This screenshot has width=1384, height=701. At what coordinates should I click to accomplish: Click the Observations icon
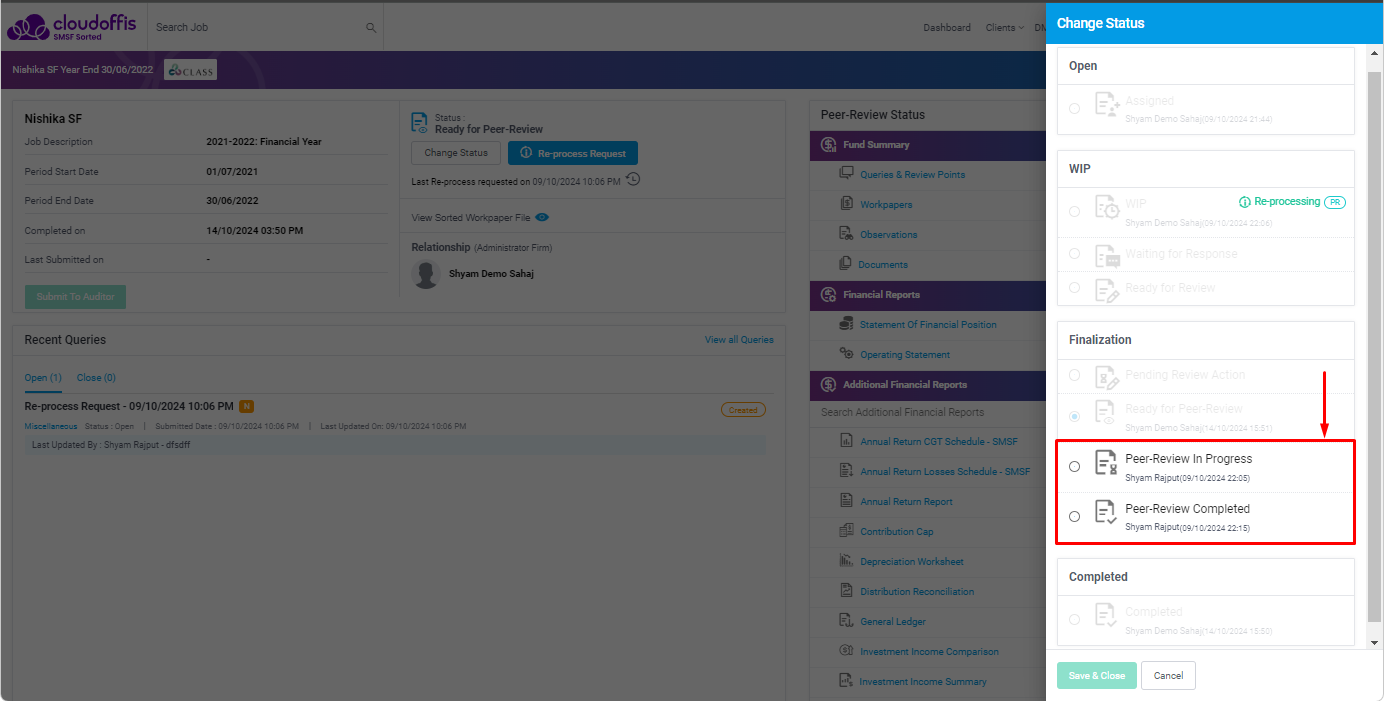846,234
